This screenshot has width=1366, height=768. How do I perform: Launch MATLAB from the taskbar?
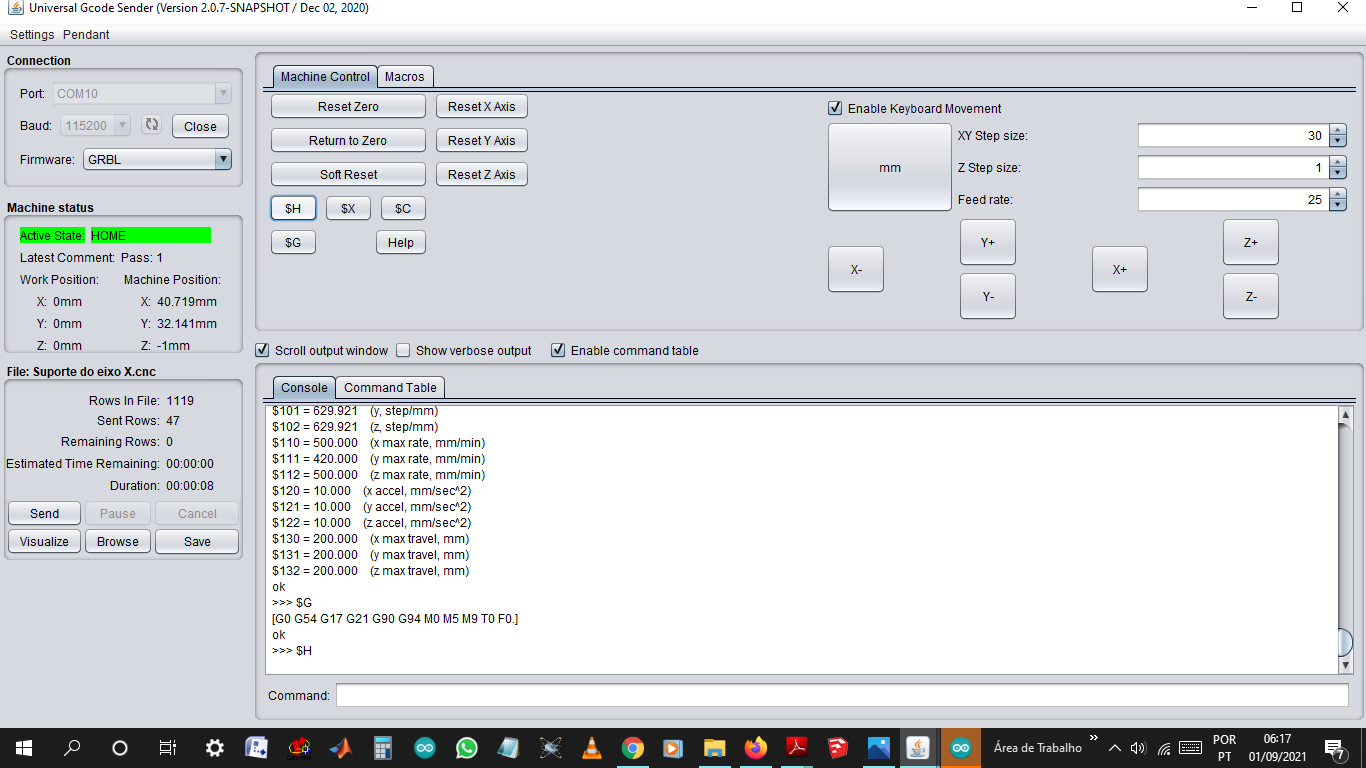click(341, 747)
